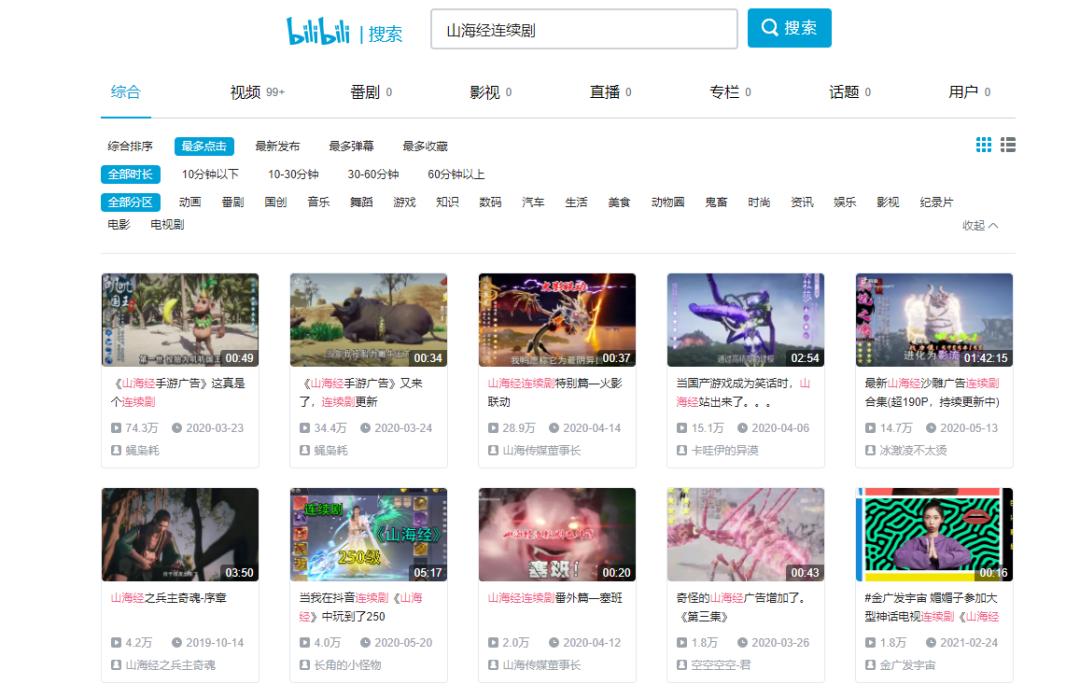Open the 05:17 video thumbnail
The image size is (1080, 698).
368,535
